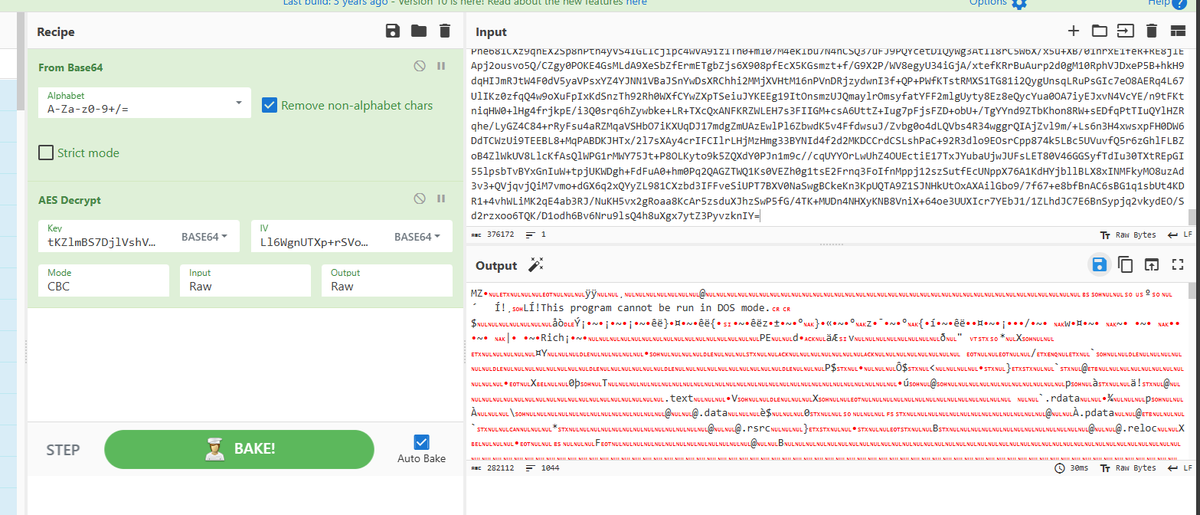The image size is (1200, 515).
Task: Click the Options label
Action: pyautogui.click(x=987, y=4)
